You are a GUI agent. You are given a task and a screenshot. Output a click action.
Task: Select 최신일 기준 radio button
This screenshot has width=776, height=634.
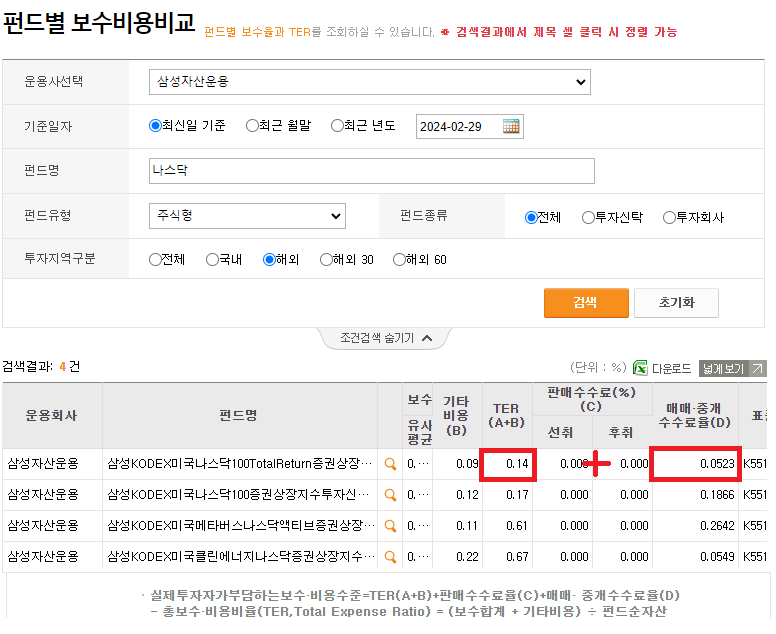tap(155, 126)
